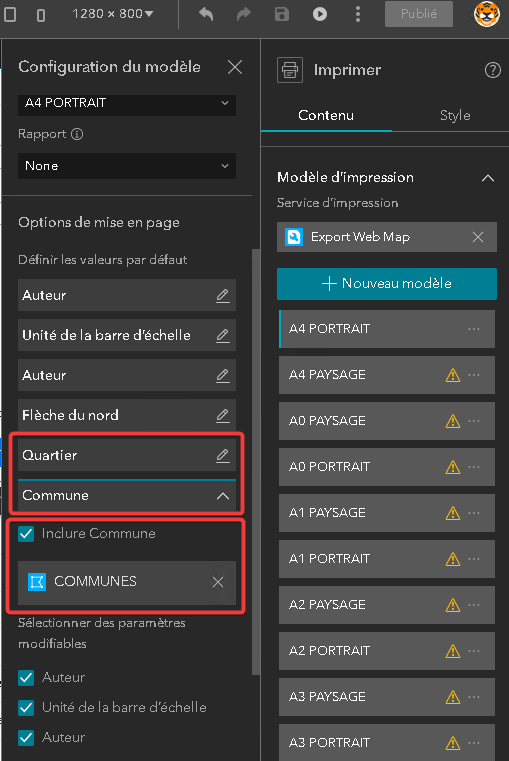Open the Rapport None dropdown
Viewport: 509px width, 761px height.
point(127,166)
